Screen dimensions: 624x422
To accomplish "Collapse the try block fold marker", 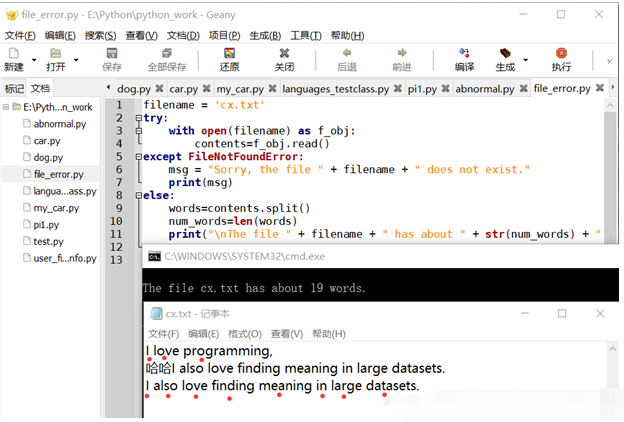I will coord(138,118).
